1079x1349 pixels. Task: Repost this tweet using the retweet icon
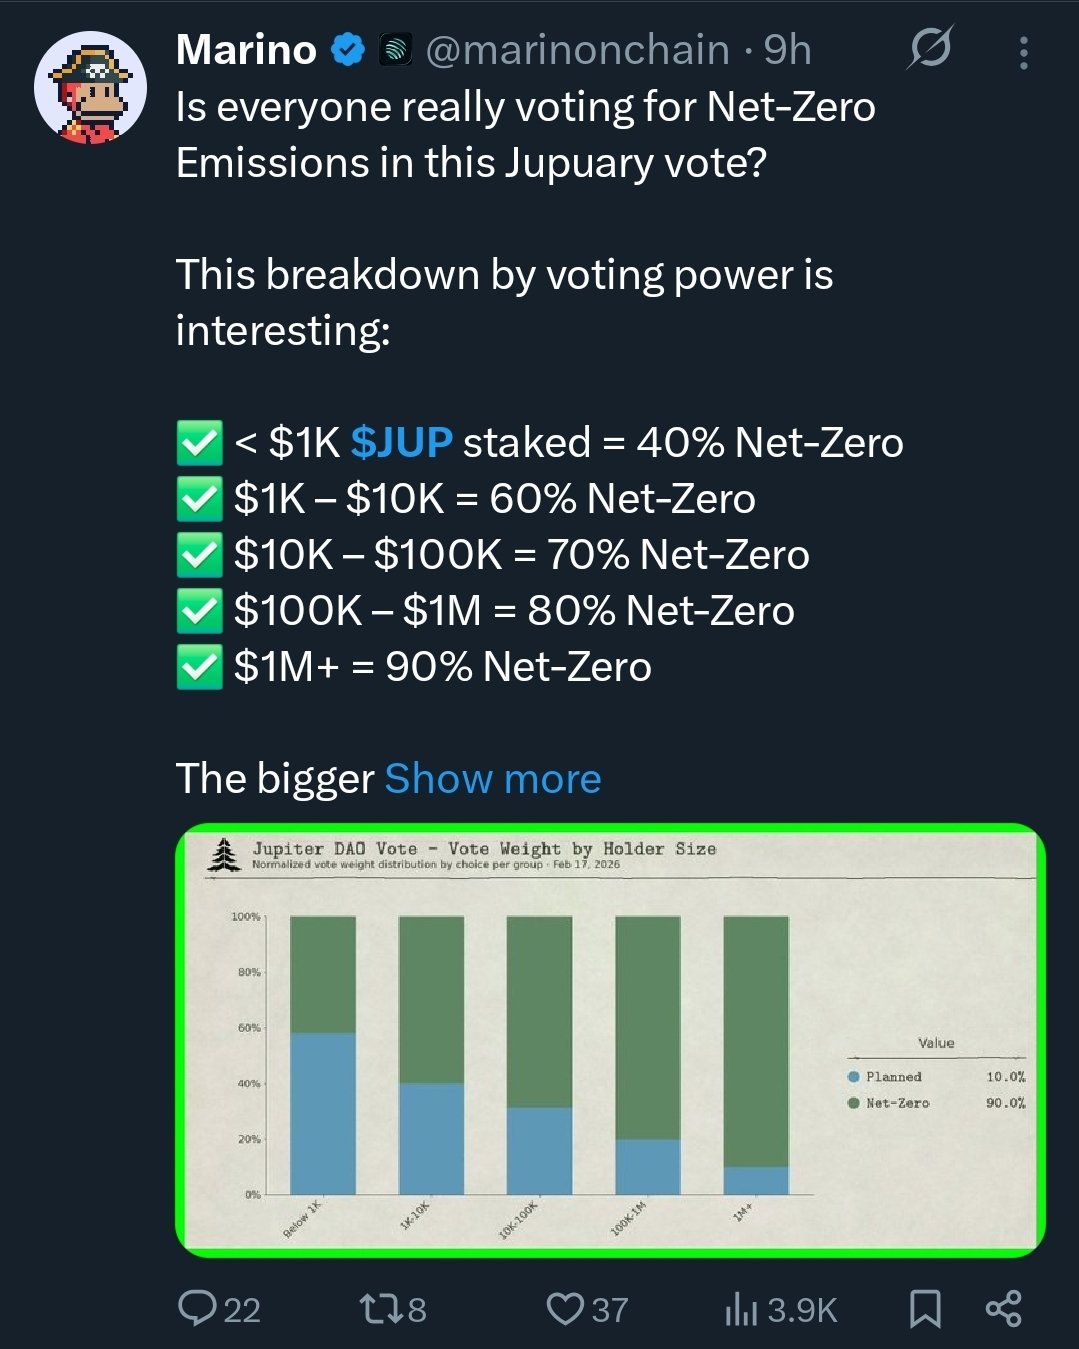[380, 1308]
